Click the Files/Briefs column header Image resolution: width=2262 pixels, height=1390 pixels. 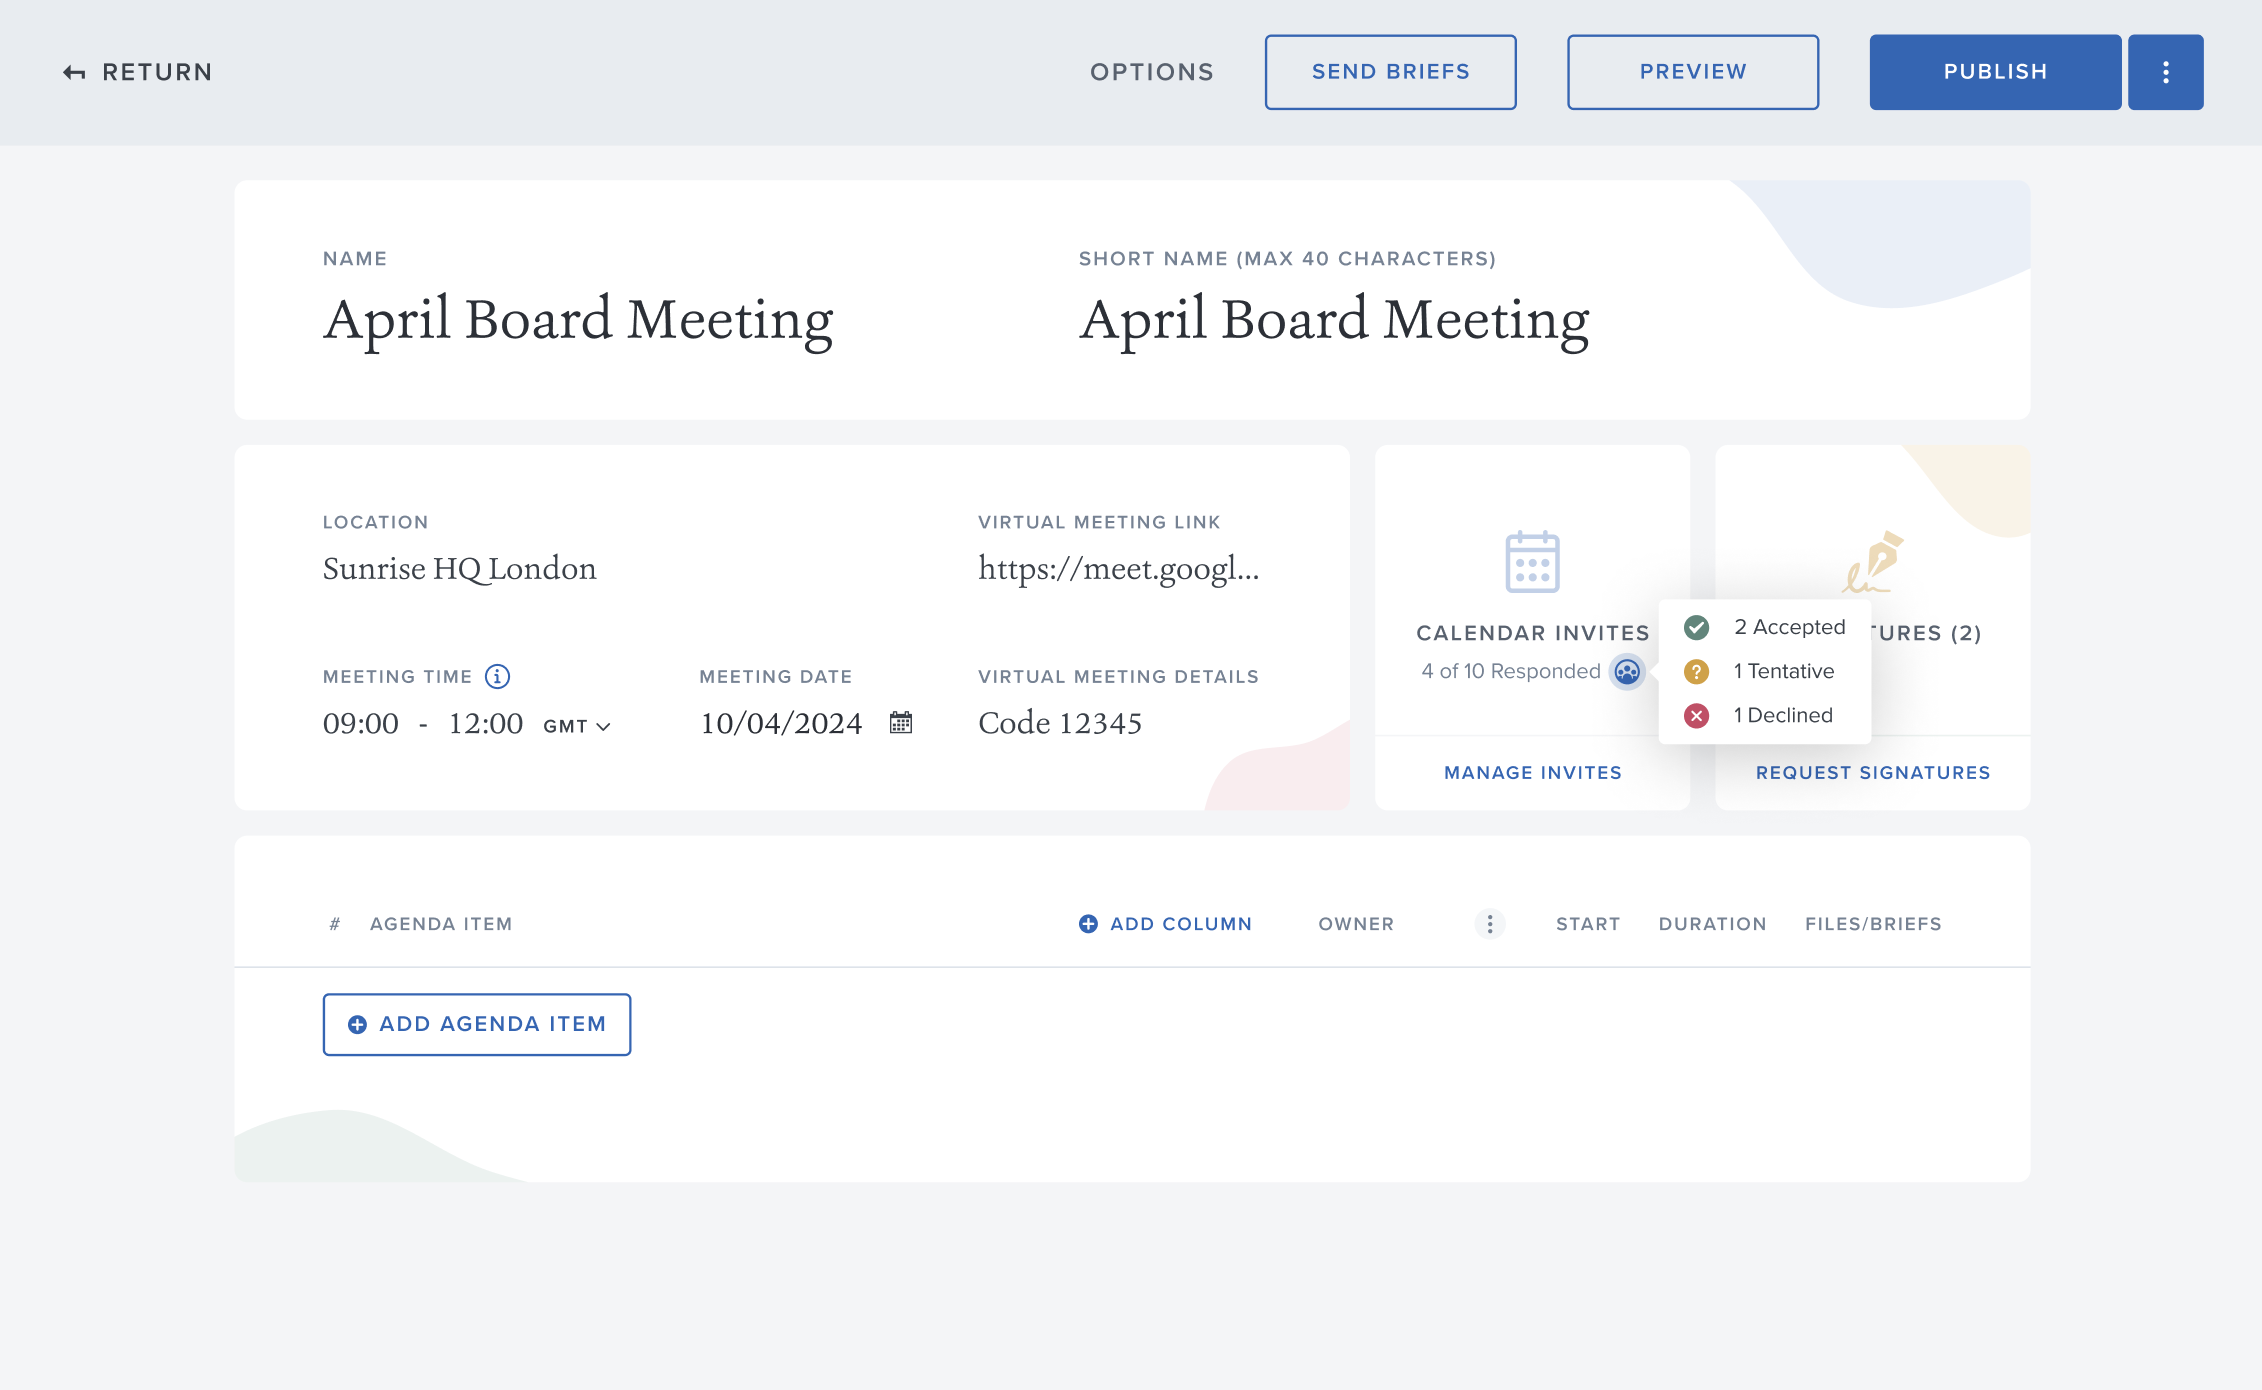(1873, 924)
